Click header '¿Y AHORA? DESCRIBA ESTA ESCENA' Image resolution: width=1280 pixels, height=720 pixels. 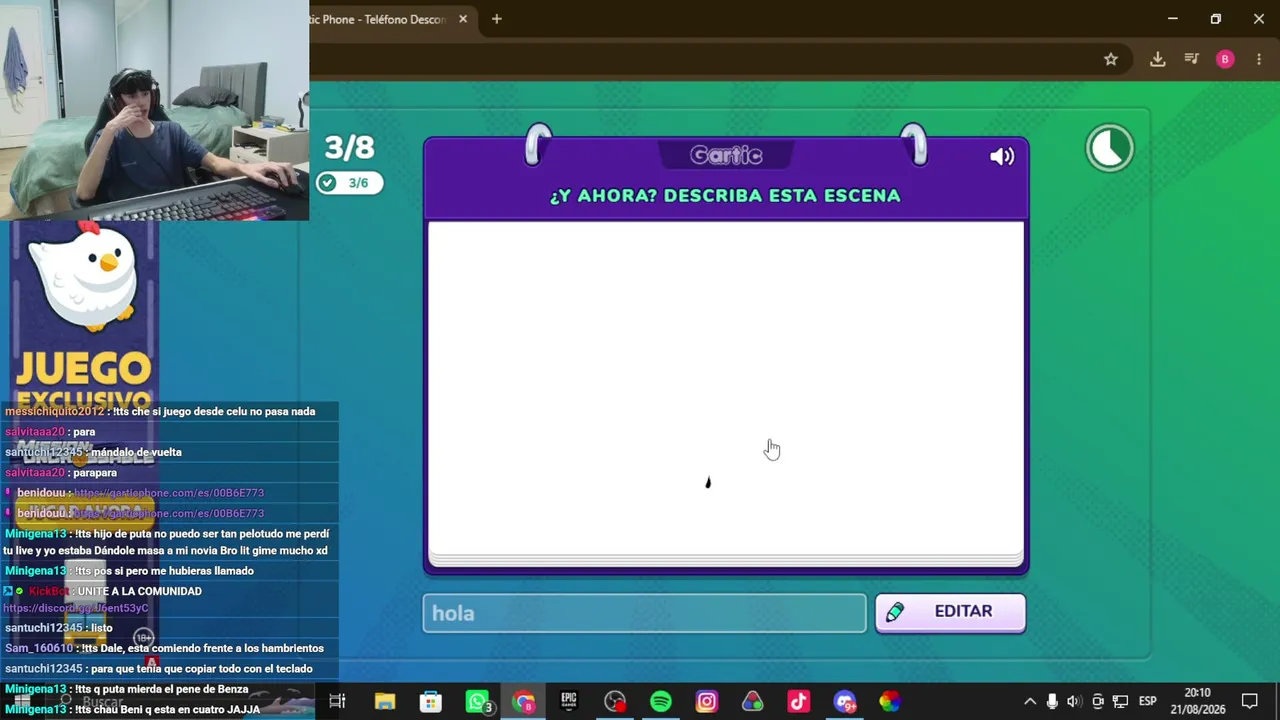725,196
